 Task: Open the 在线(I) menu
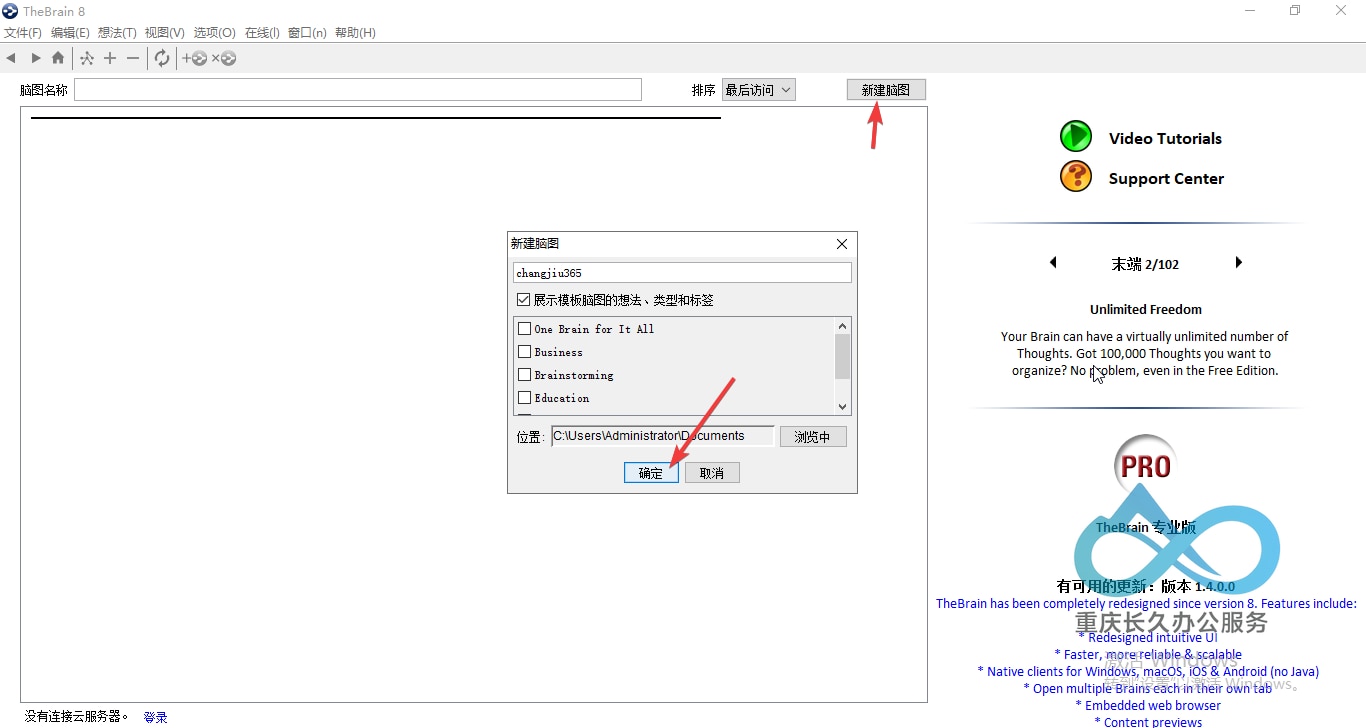[262, 33]
